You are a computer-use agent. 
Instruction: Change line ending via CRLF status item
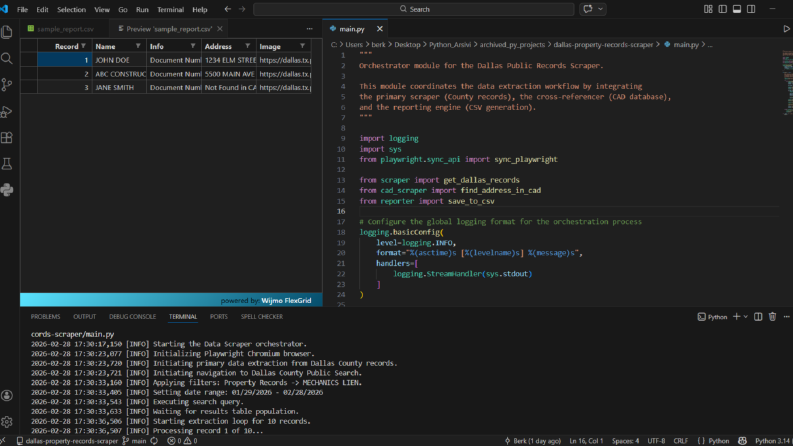click(681, 441)
